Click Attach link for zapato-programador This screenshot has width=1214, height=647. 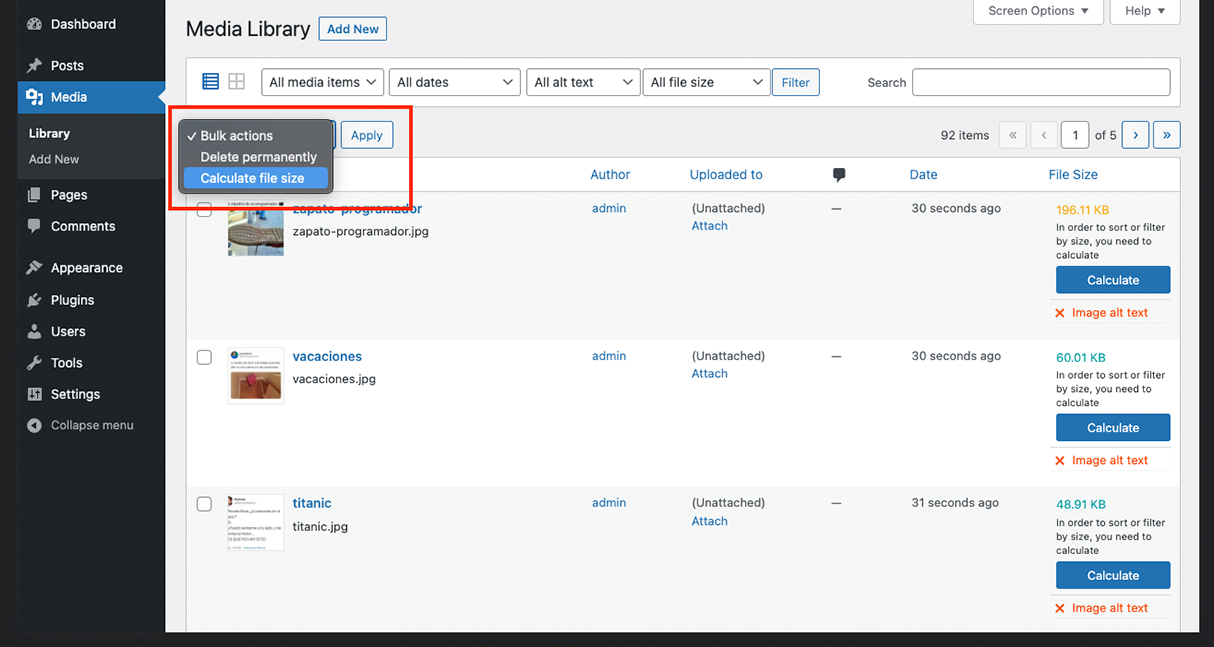pos(710,226)
